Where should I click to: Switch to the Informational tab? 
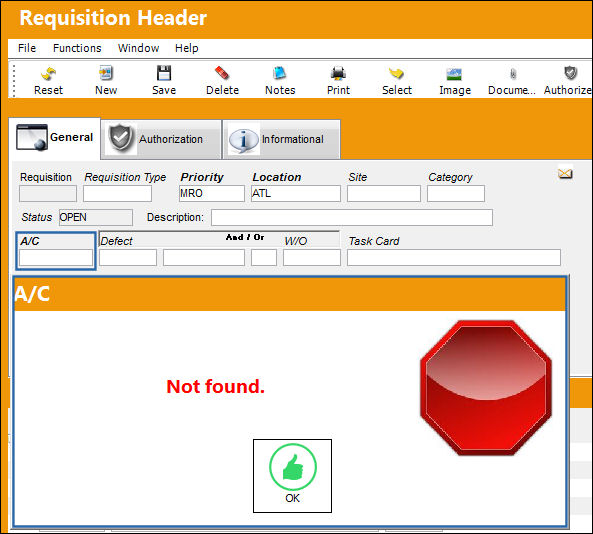(x=282, y=139)
